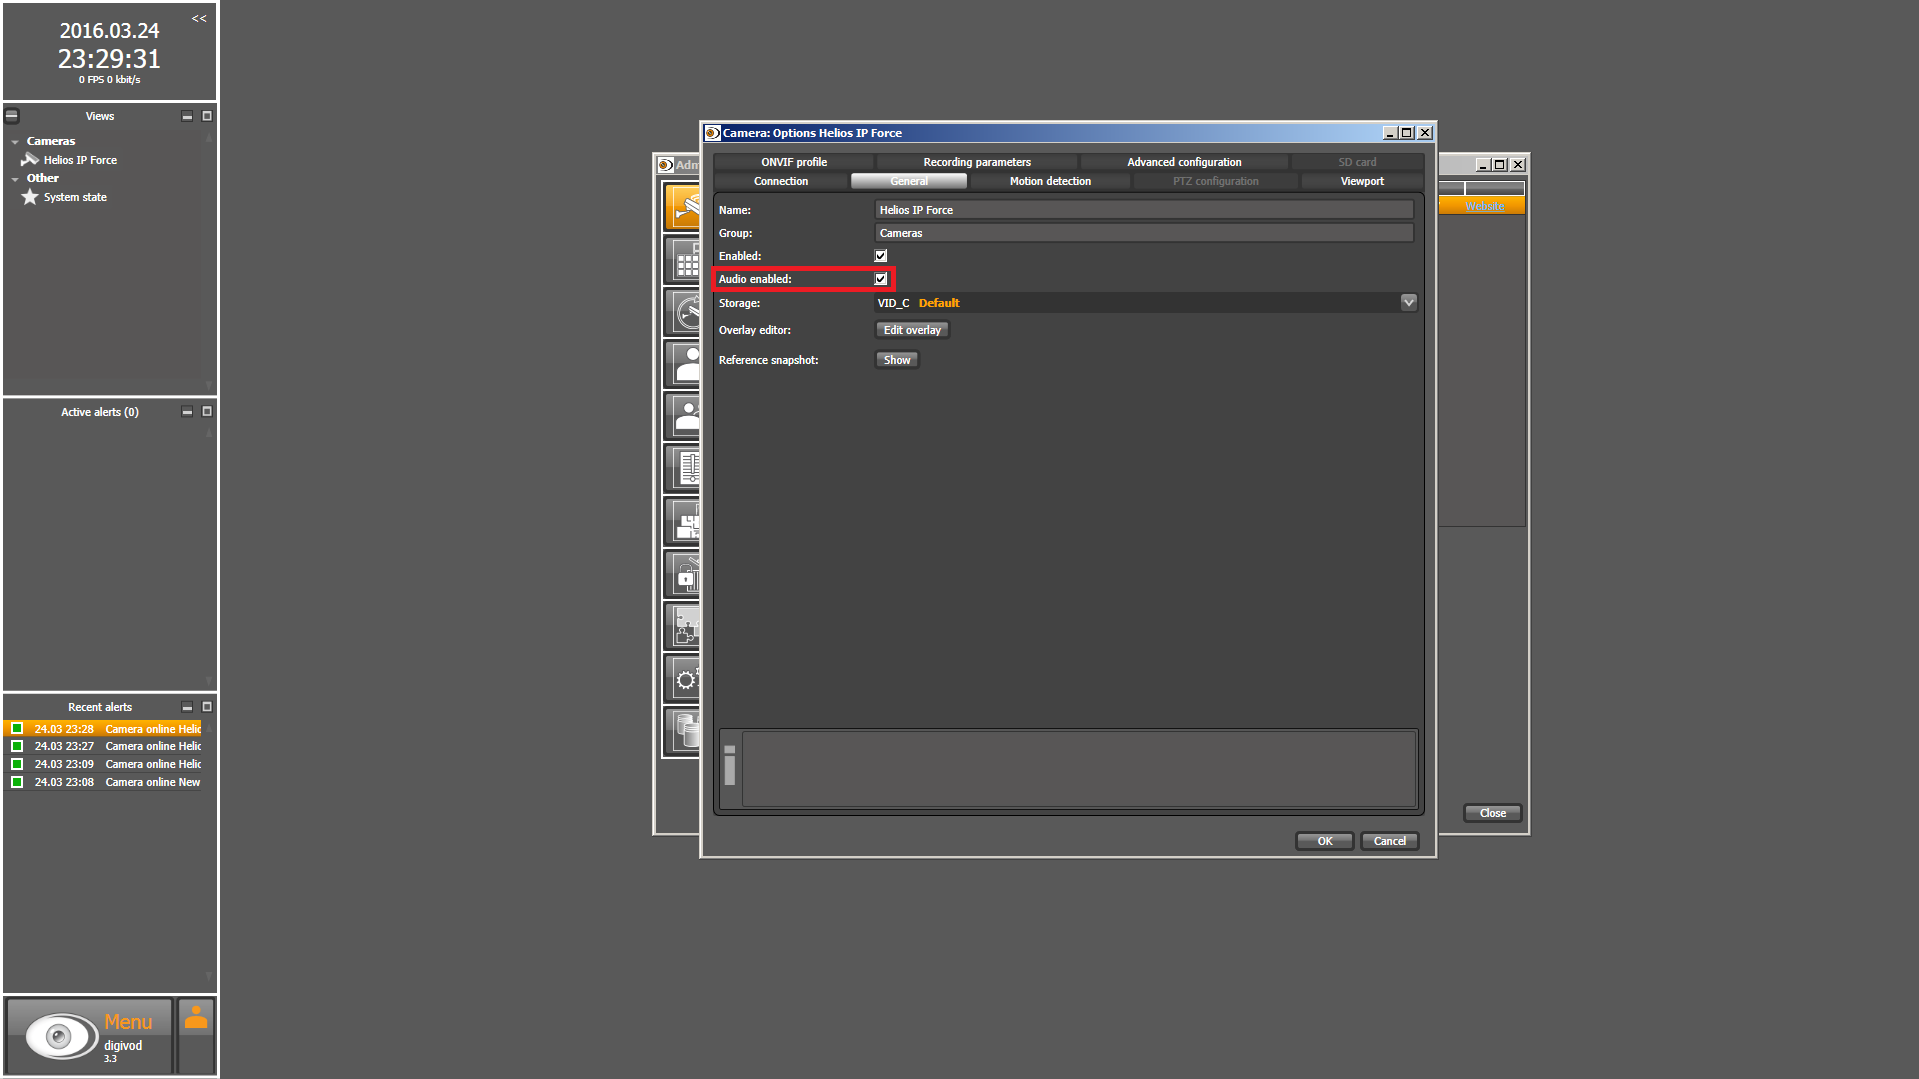Viewport: 1919px width, 1079px height.
Task: Open the Recording parameters tab
Action: [x=976, y=162]
